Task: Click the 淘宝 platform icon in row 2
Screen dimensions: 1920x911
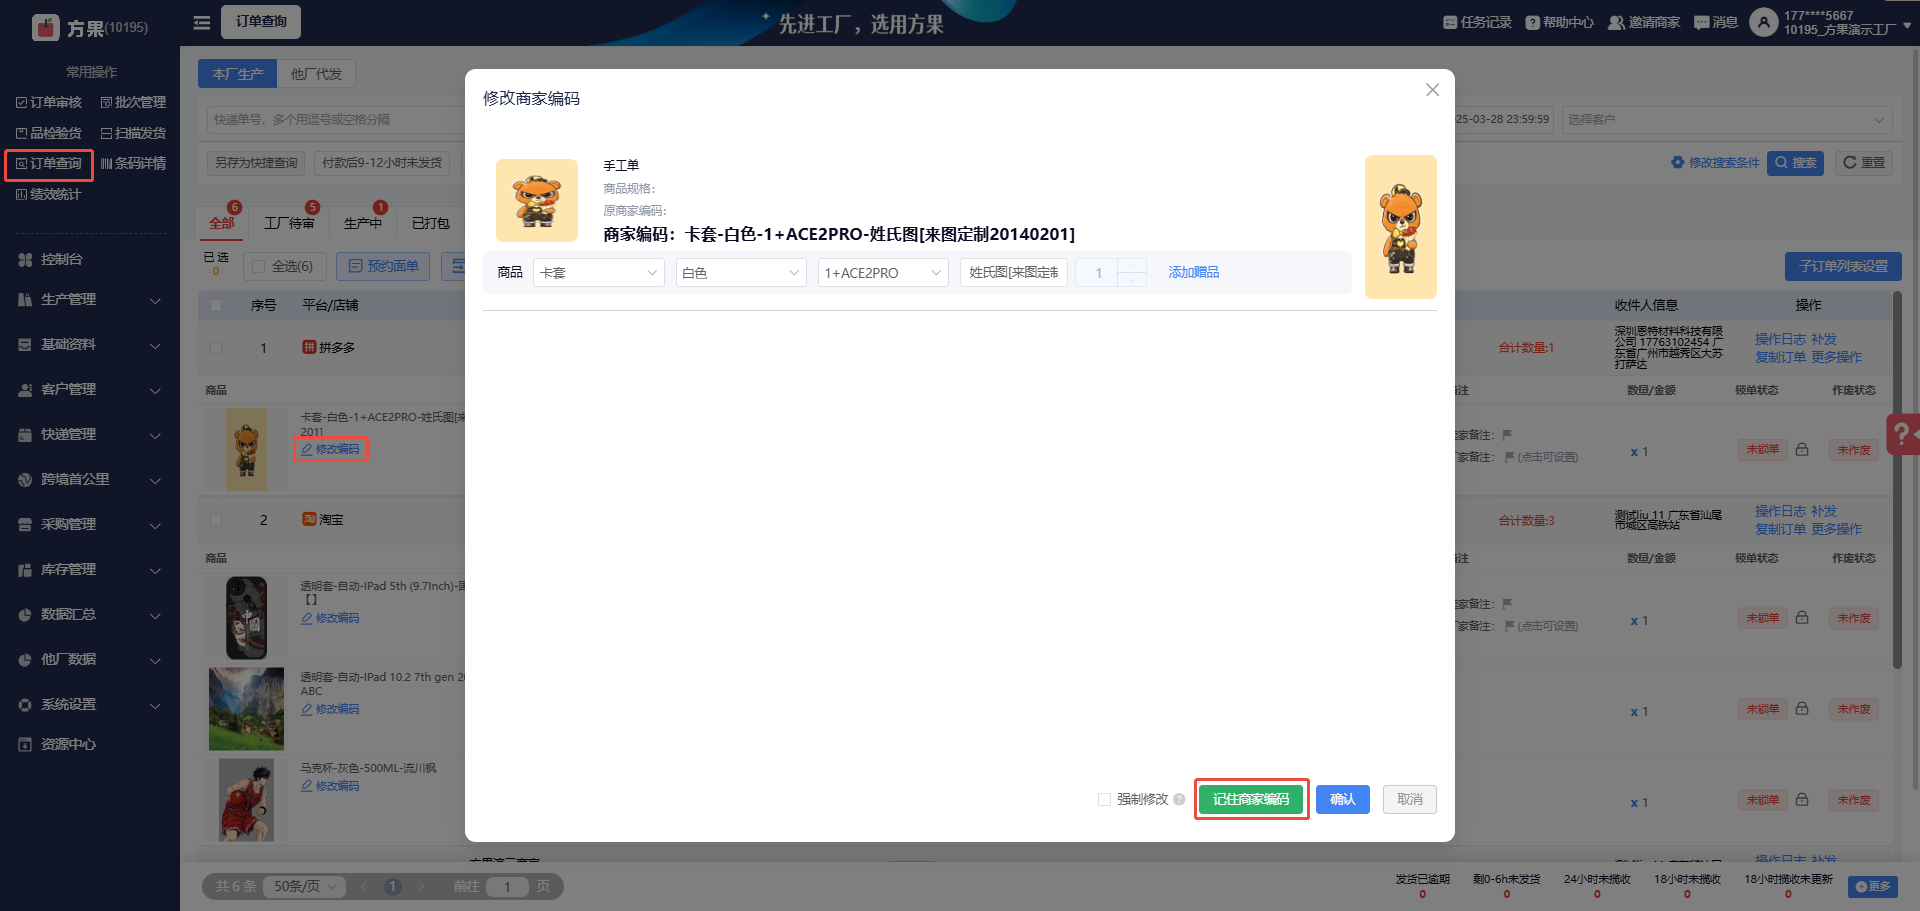Action: (309, 519)
